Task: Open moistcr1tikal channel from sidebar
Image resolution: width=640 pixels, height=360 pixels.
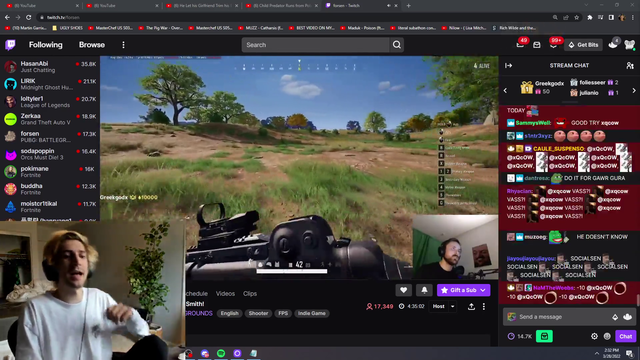Action: coord(50,207)
